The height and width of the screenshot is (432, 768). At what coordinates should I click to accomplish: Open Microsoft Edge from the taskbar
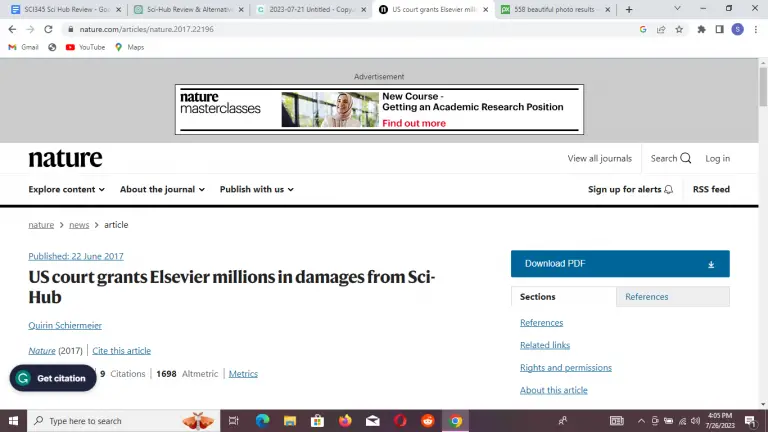263,421
